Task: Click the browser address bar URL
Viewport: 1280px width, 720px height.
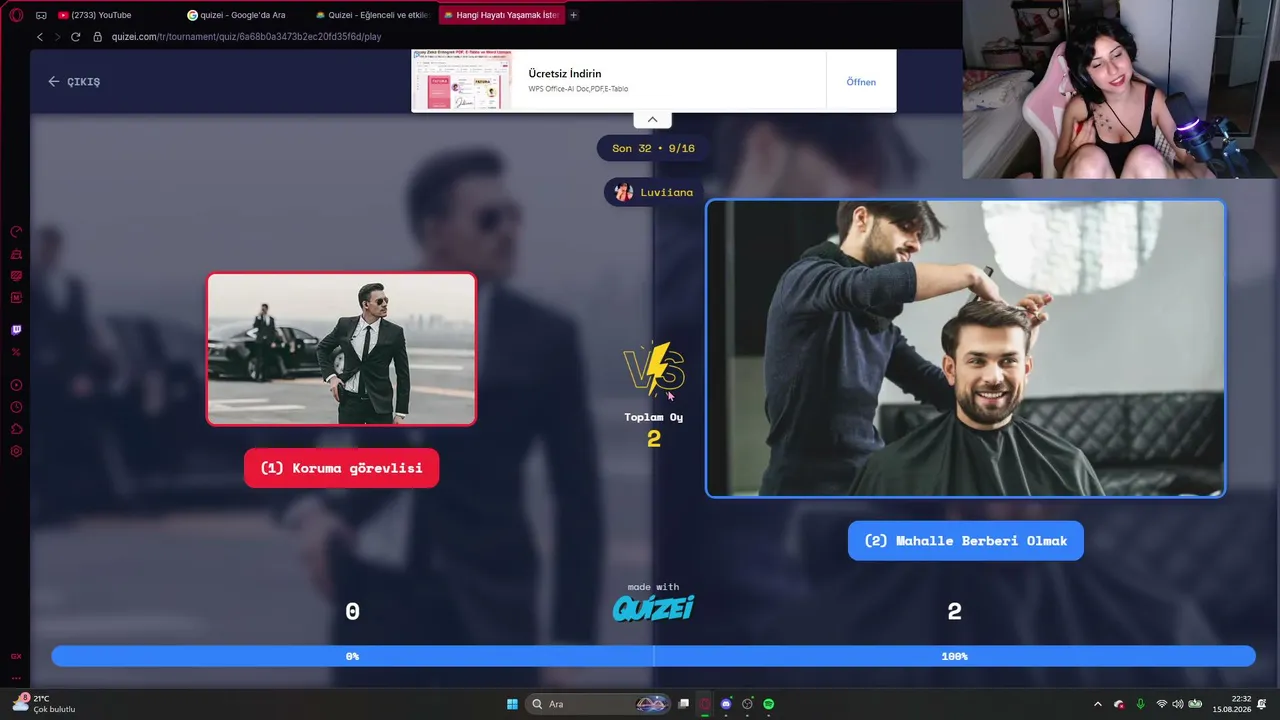Action: [x=246, y=37]
